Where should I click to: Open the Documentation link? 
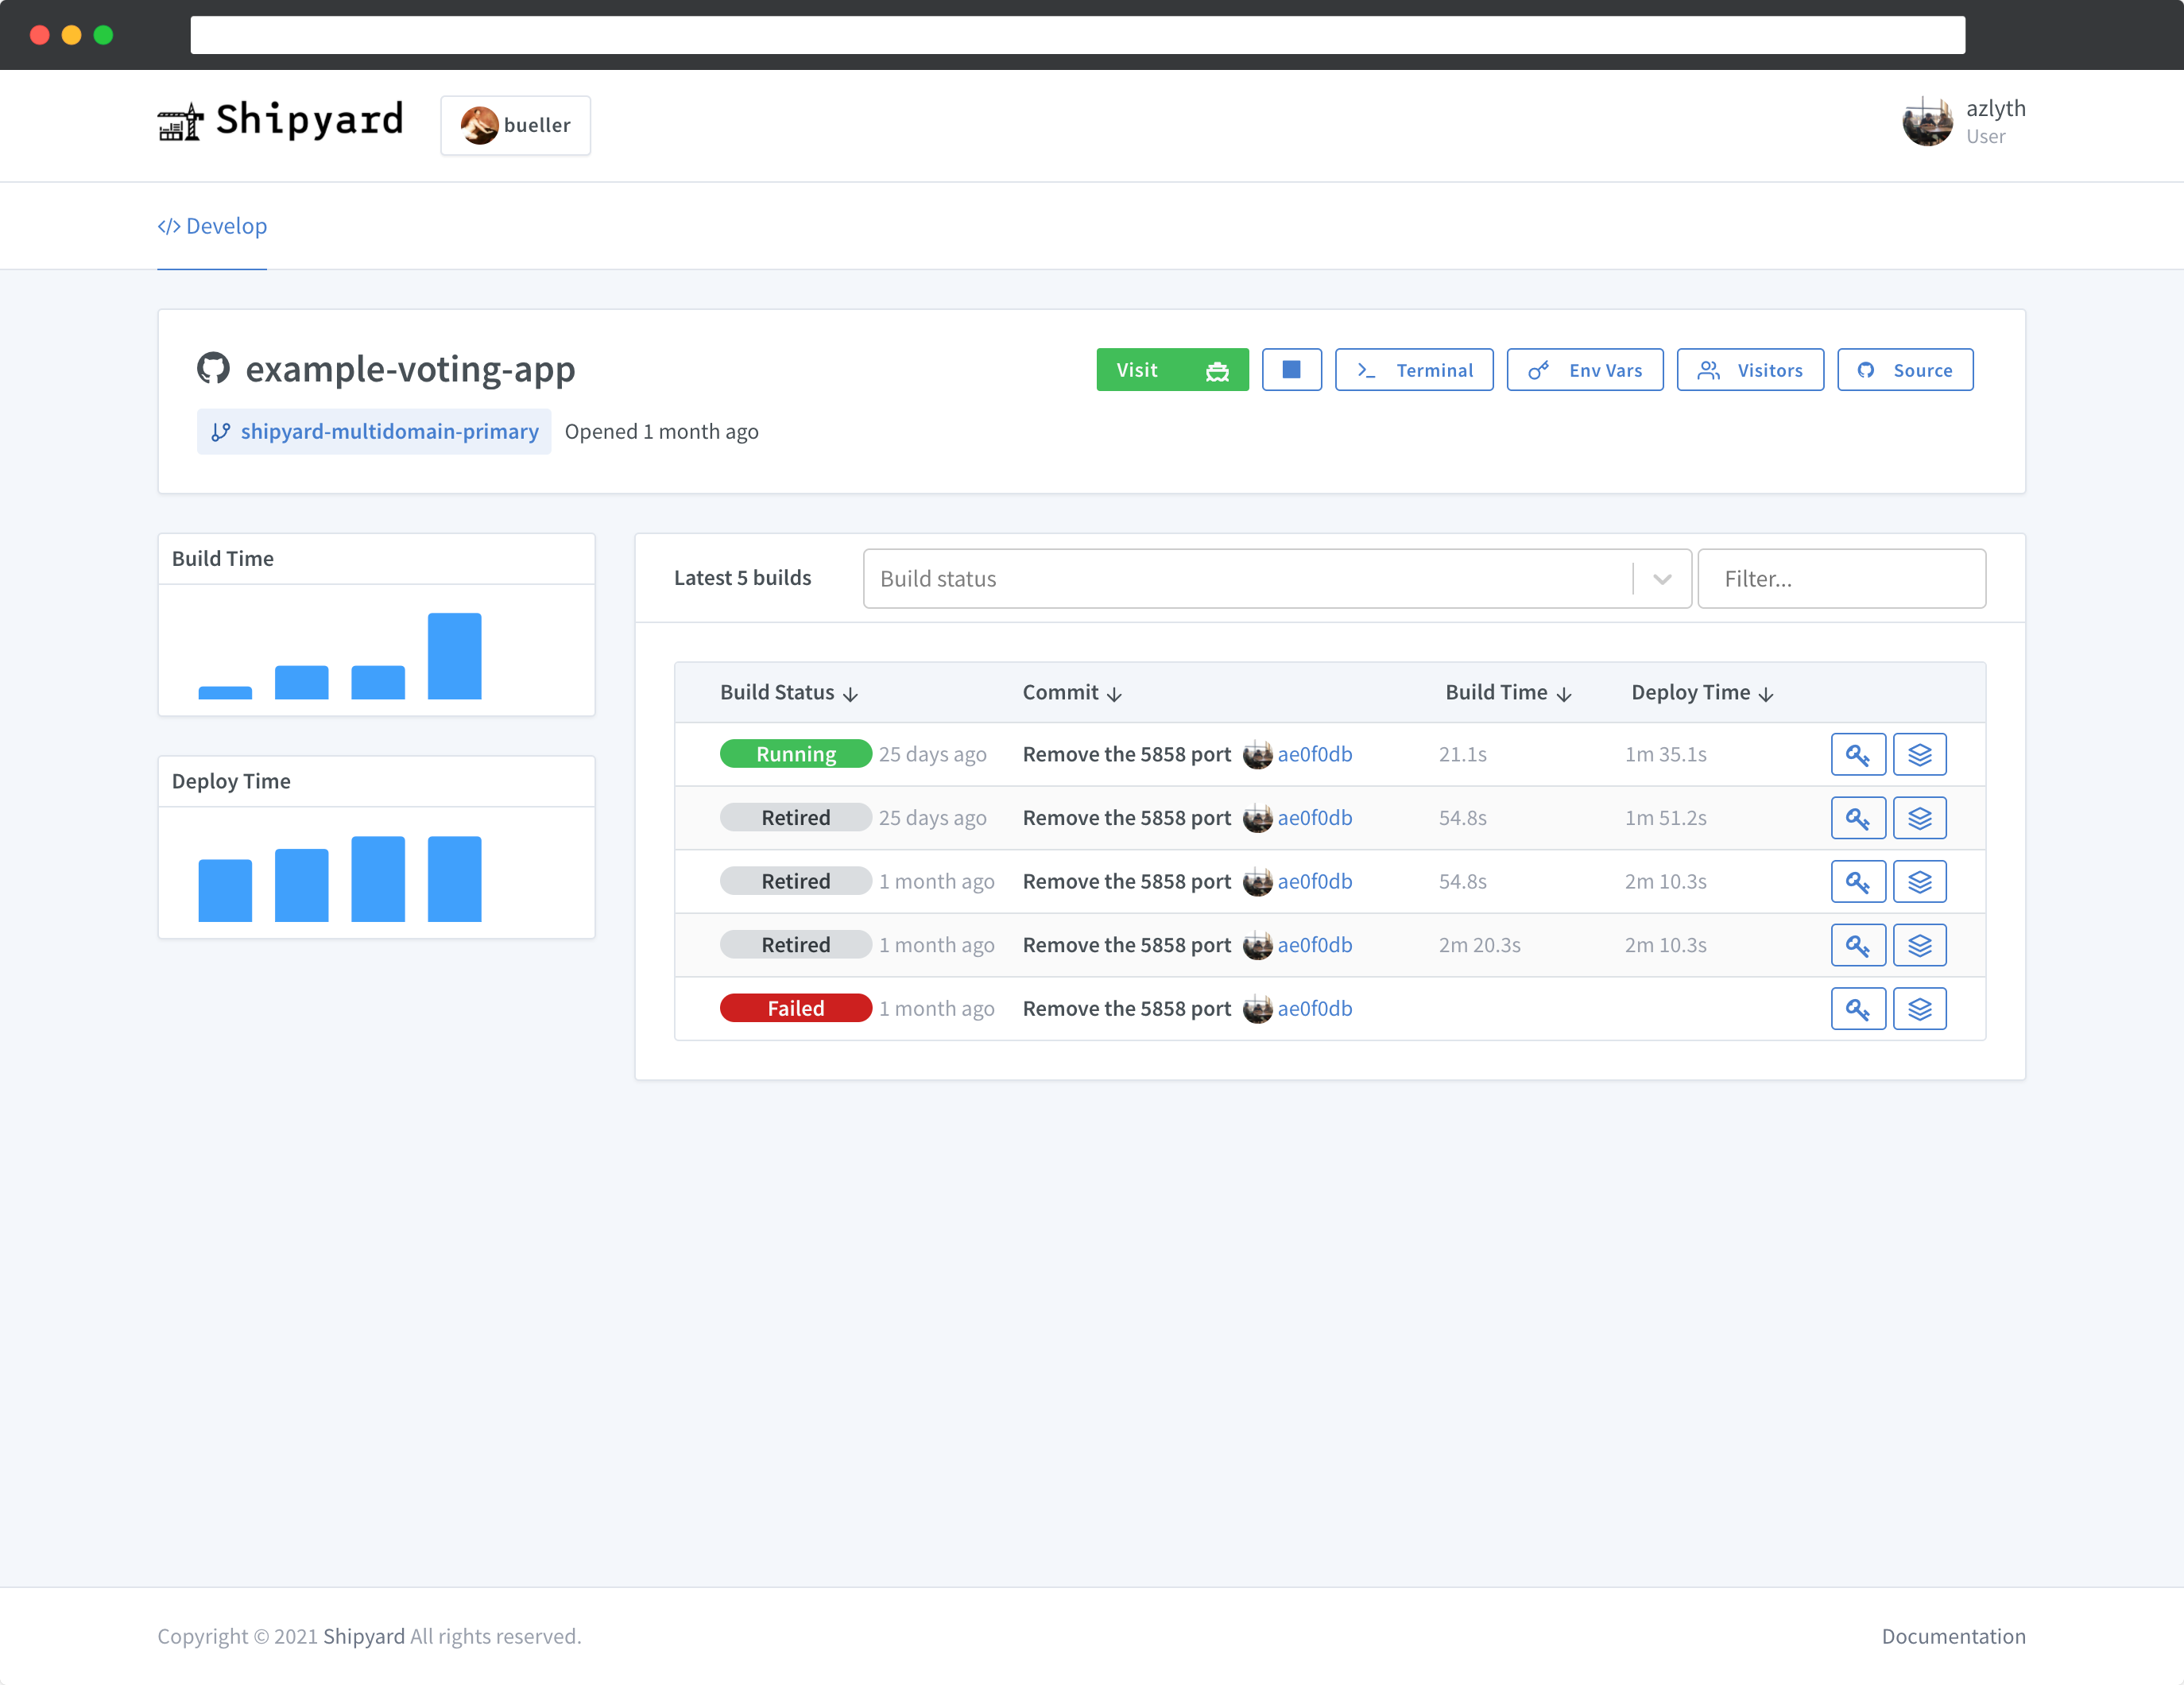pyautogui.click(x=1953, y=1636)
